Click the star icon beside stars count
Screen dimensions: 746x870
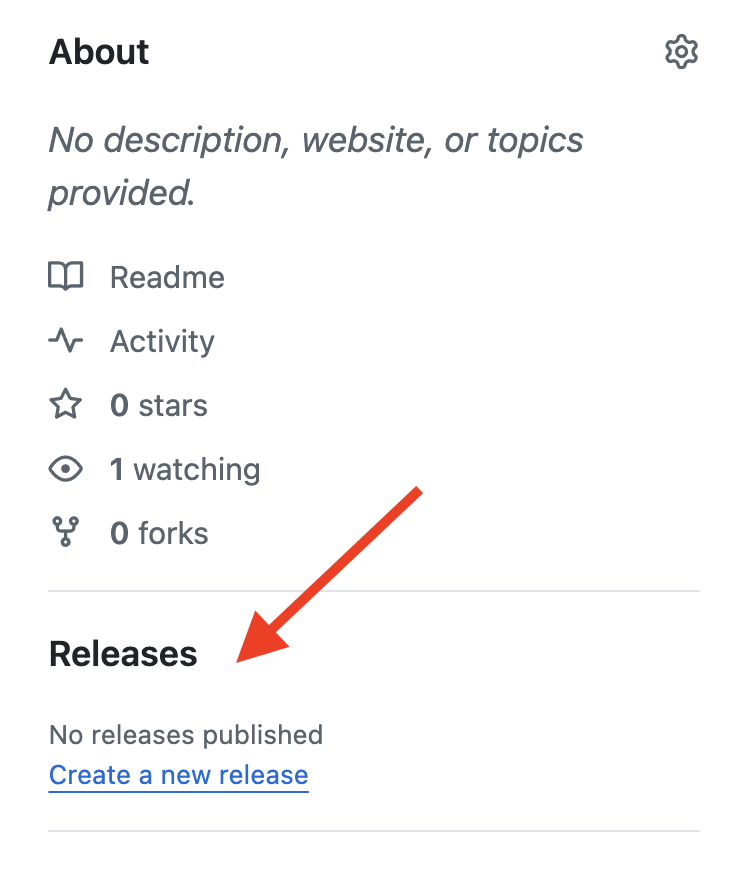click(66, 405)
